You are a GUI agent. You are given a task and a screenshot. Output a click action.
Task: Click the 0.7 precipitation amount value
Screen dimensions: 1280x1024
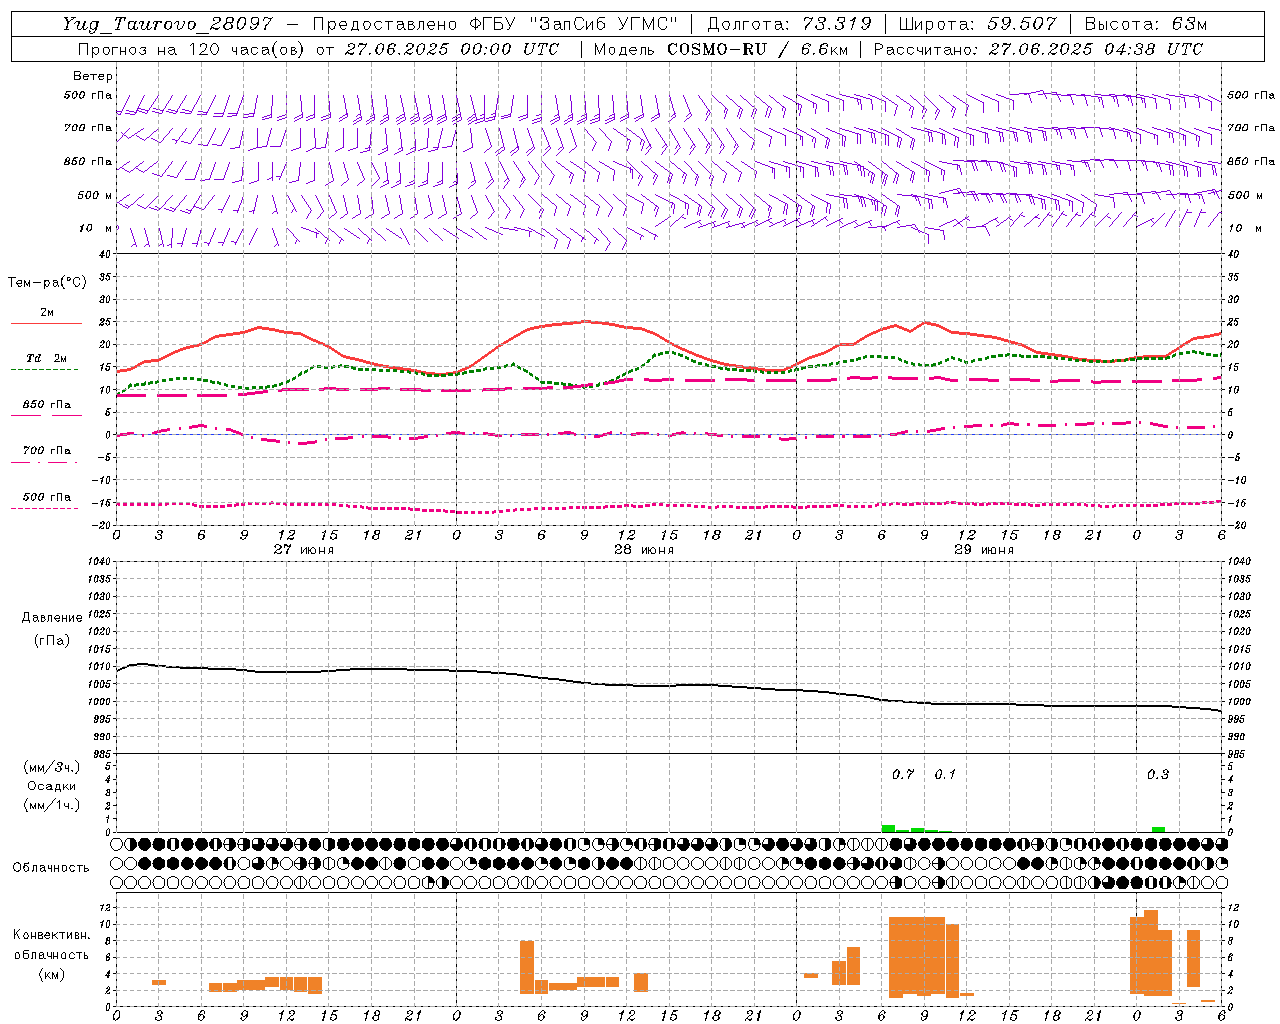[x=903, y=775]
